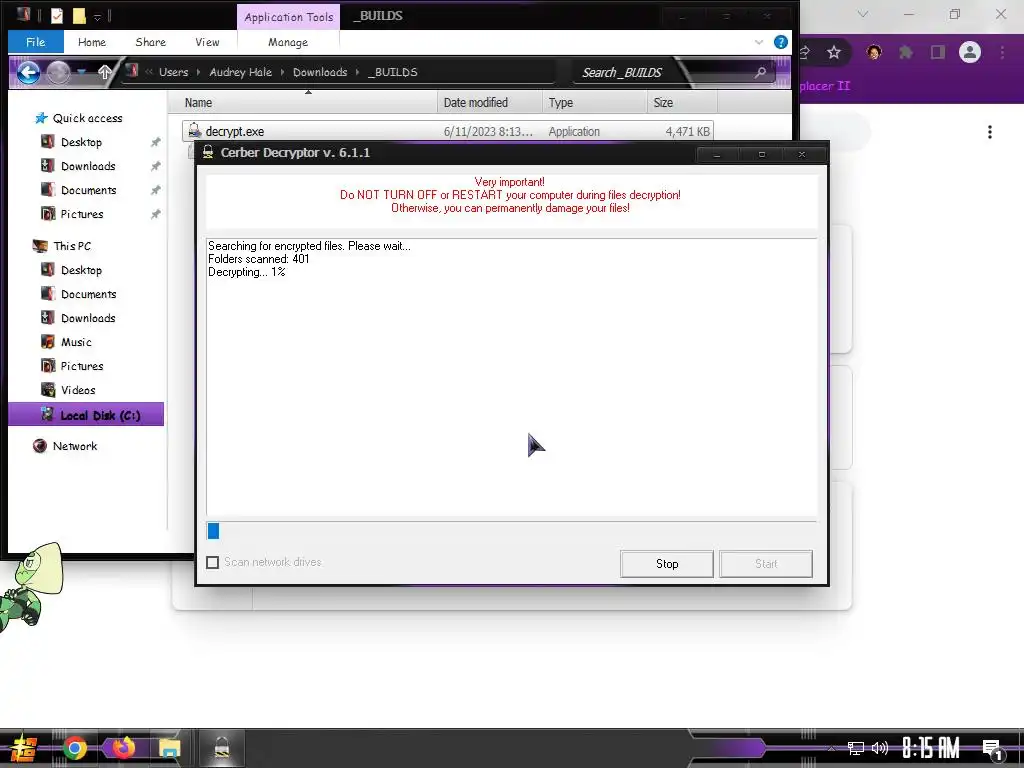Image resolution: width=1024 pixels, height=768 pixels.
Task: Open the View ribbon tab
Action: 207,42
